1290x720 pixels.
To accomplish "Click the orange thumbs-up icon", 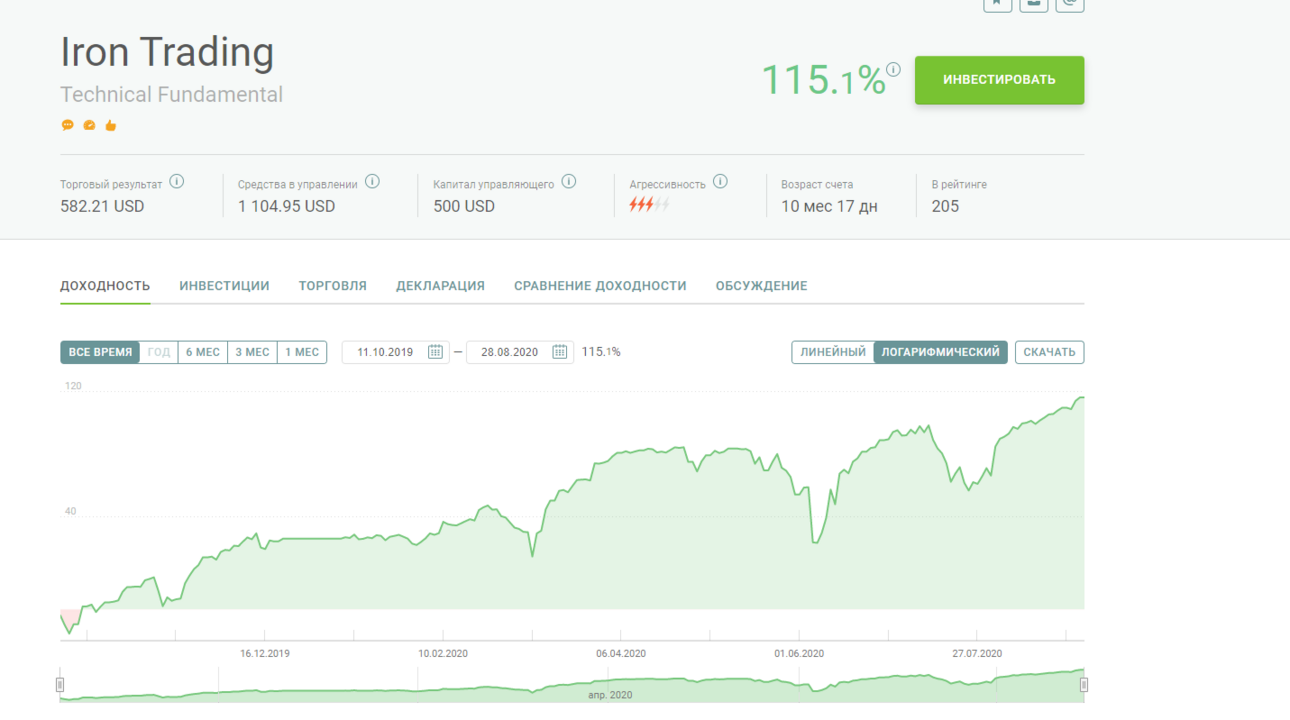I will click(111, 125).
